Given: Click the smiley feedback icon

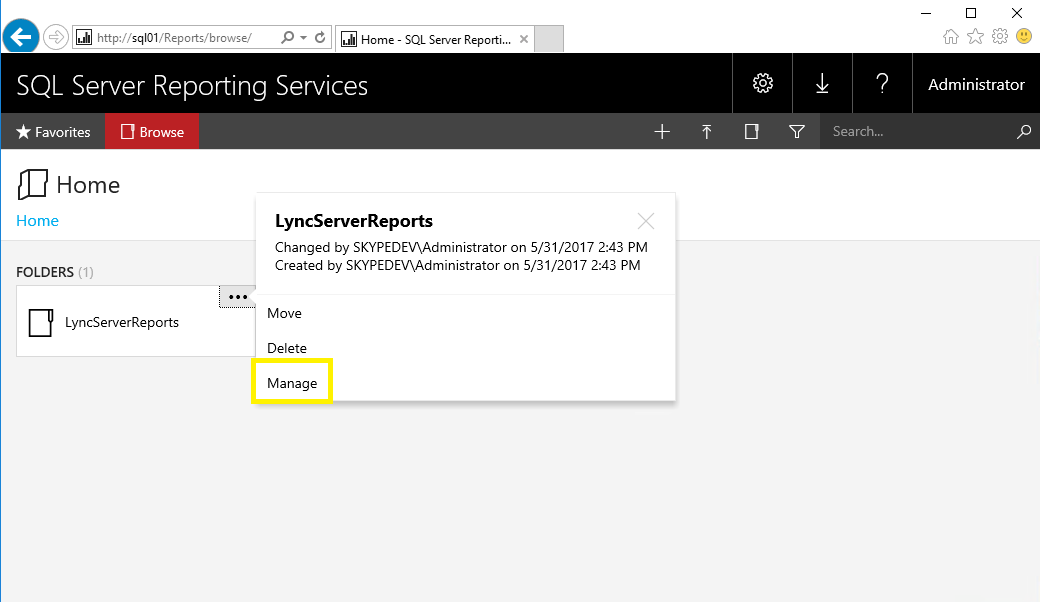Looking at the screenshot, I should click(x=1025, y=36).
